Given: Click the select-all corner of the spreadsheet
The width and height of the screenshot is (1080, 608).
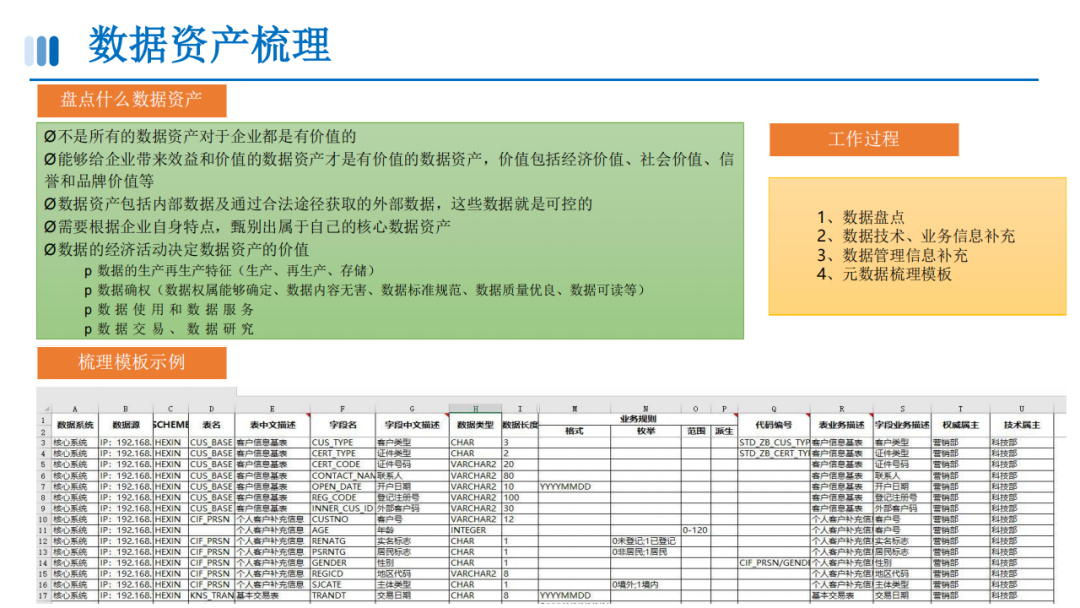Looking at the screenshot, I should click(43, 408).
